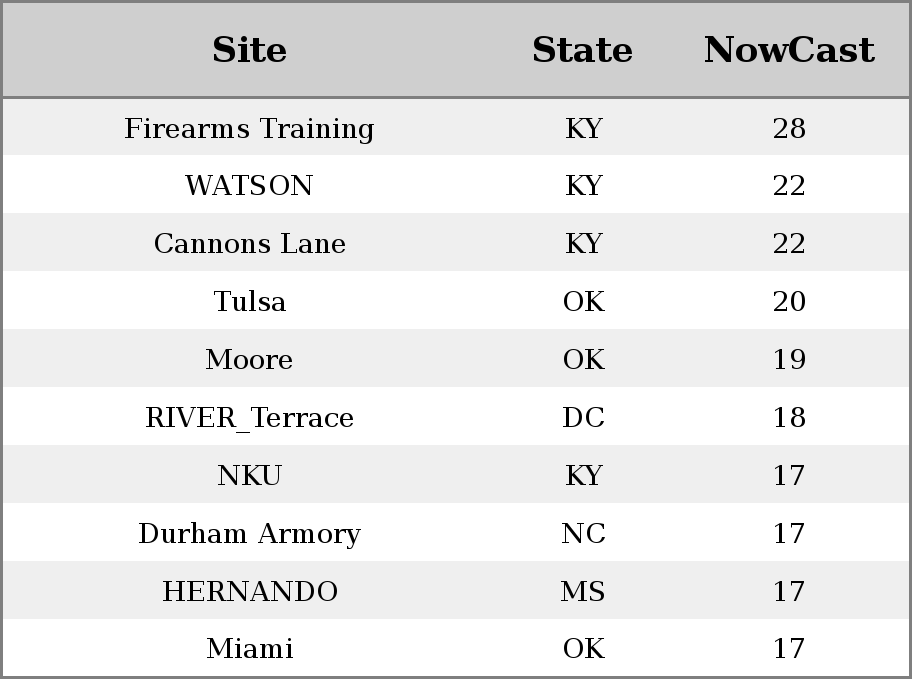Click the MS state cell
The image size is (912, 679).
point(583,591)
